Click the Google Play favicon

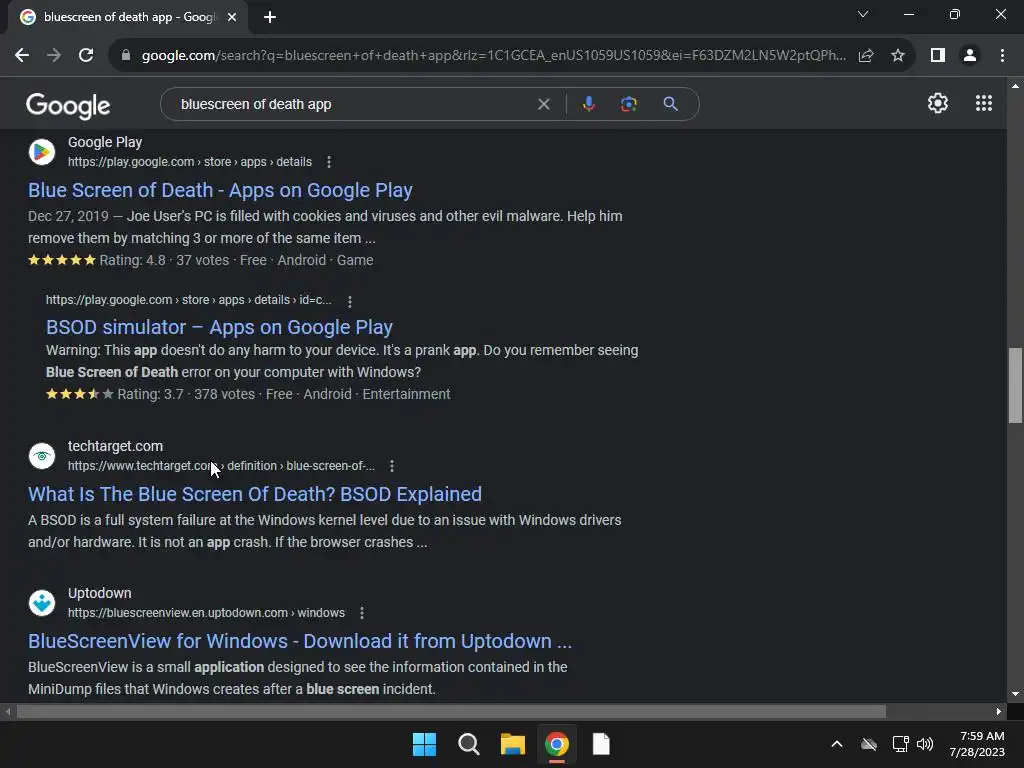(x=42, y=152)
